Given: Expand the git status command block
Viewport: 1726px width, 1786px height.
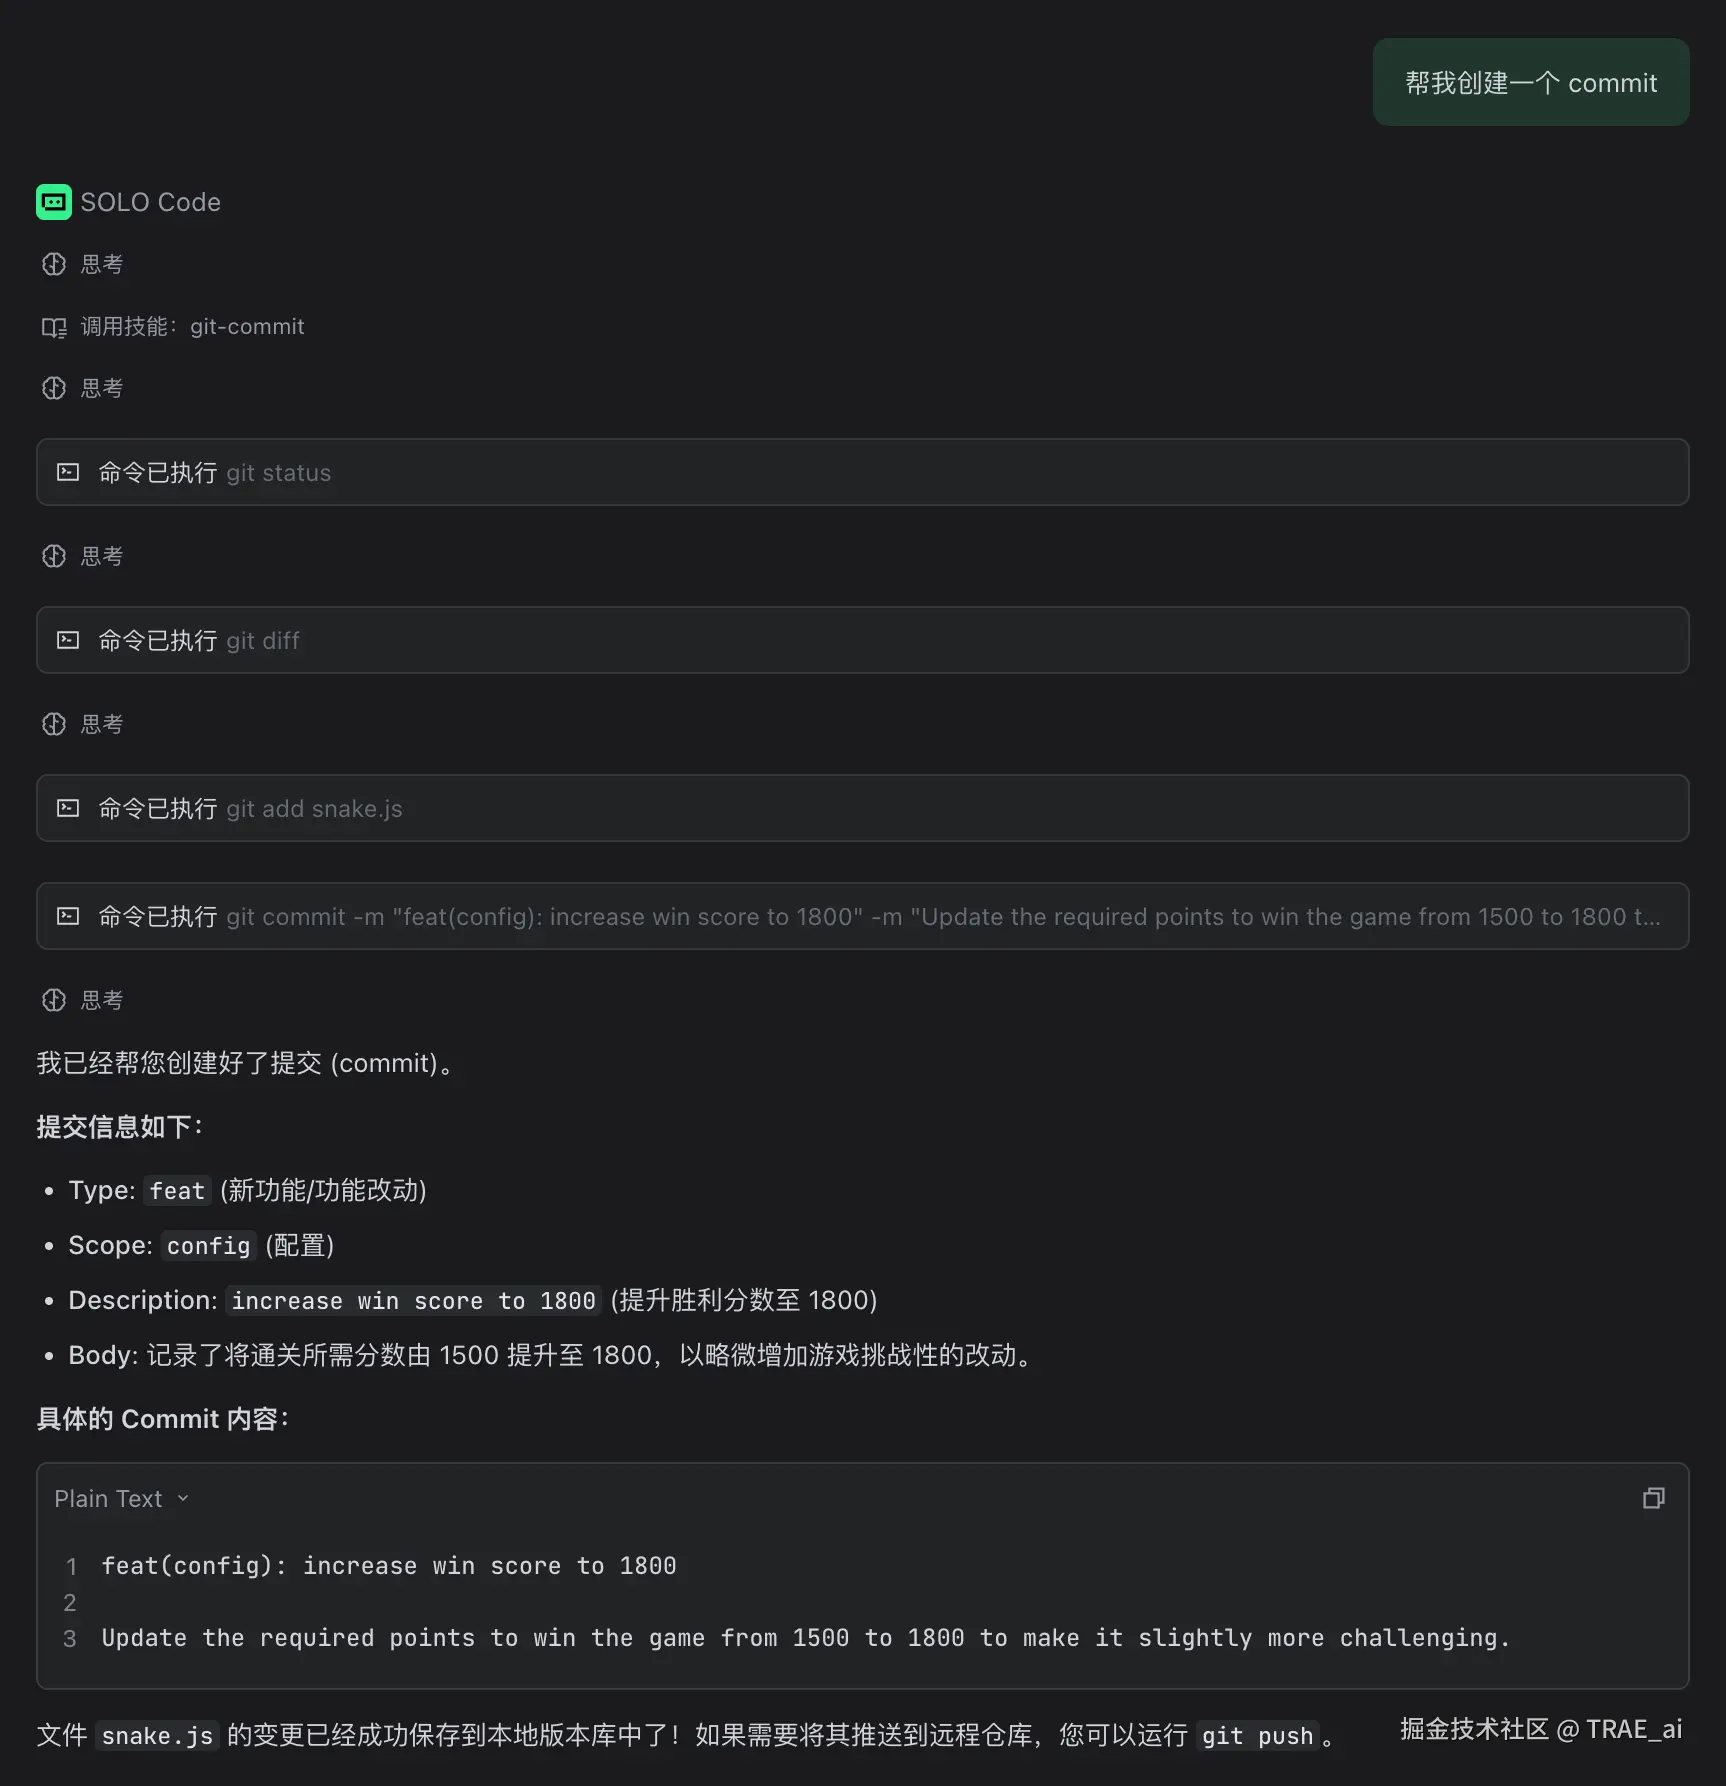Looking at the screenshot, I should 860,472.
